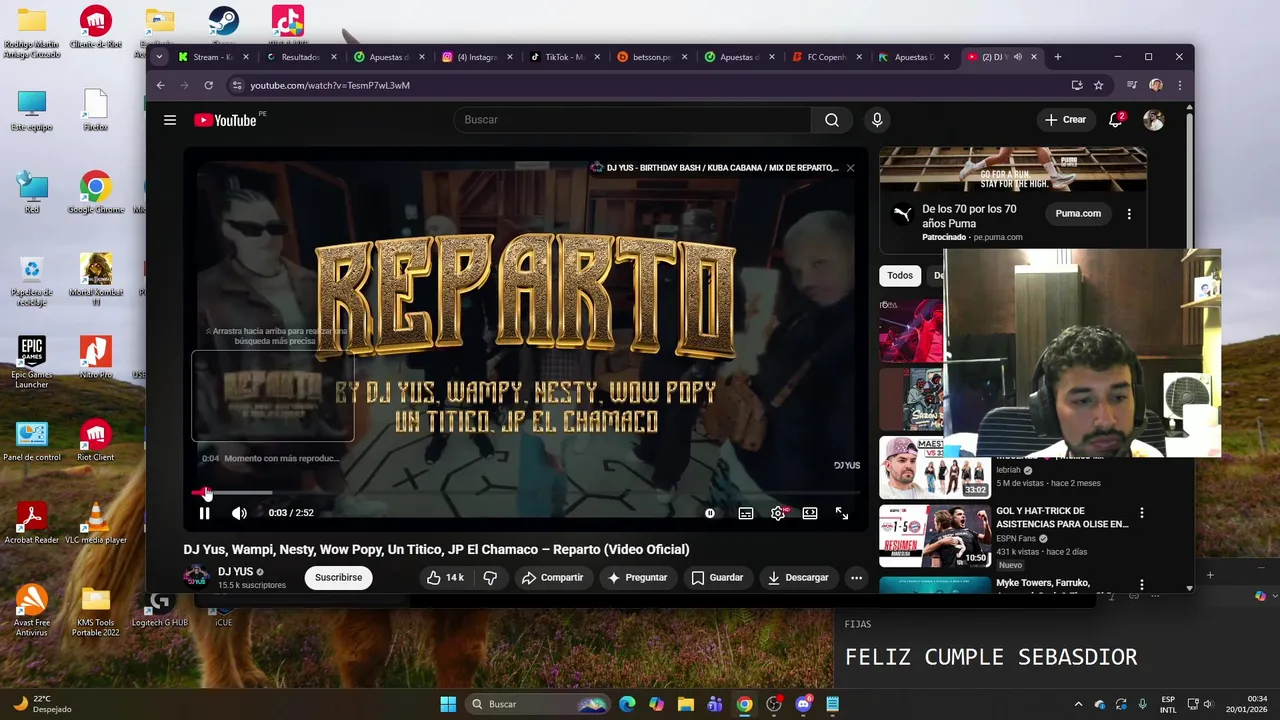Open Riot Client desktop icon
Image resolution: width=1280 pixels, height=720 pixels.
[96, 441]
